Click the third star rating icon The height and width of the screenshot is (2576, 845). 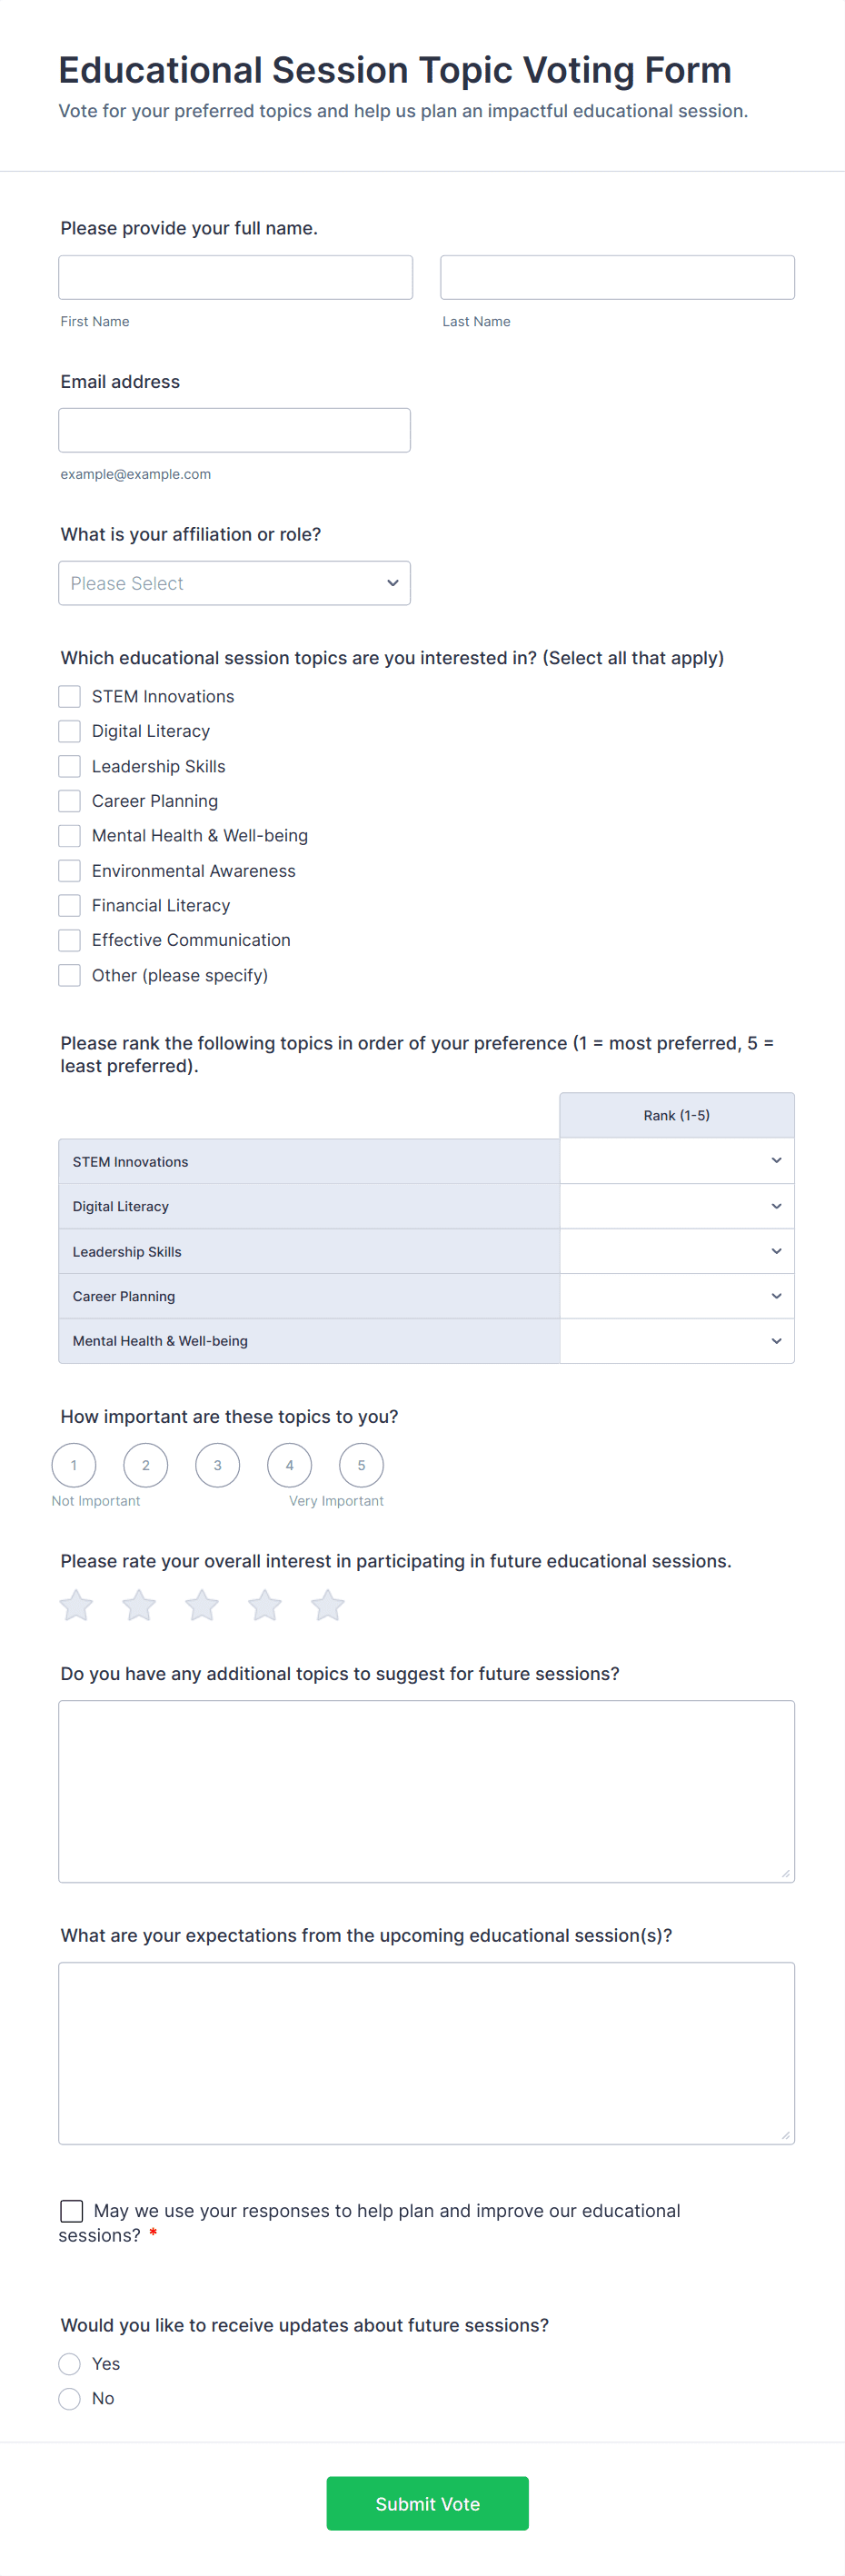pos(202,1605)
